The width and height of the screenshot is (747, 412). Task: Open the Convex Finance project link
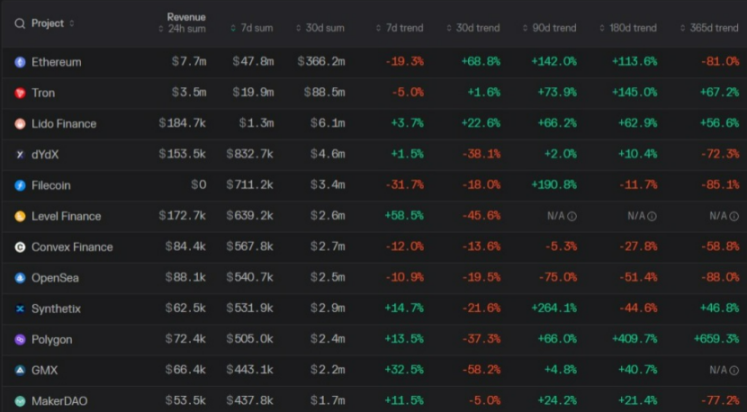coord(72,247)
